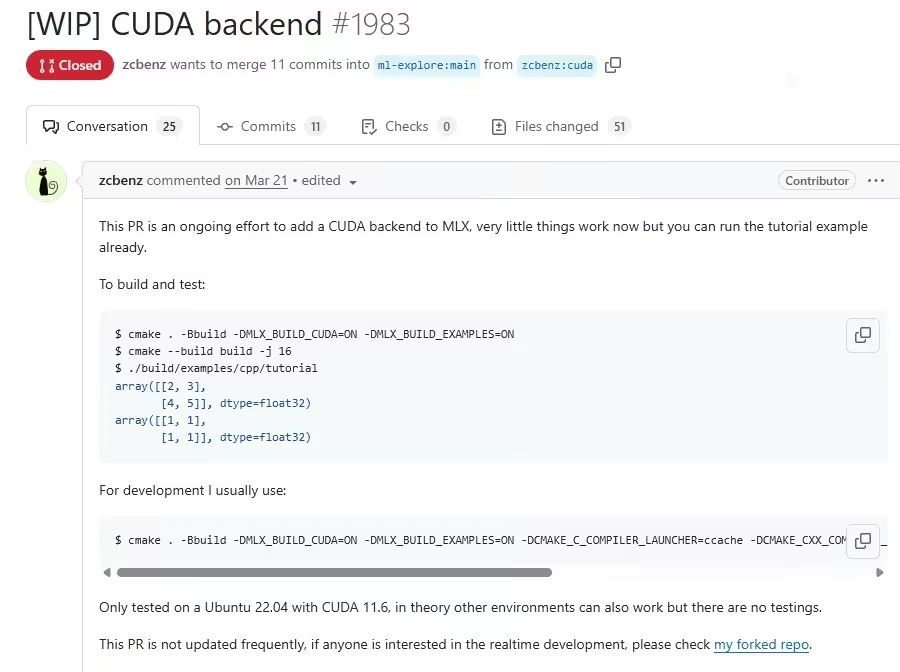This screenshot has width=900, height=672.
Task: Click zcbenz's cat avatar image
Action: tap(45, 183)
